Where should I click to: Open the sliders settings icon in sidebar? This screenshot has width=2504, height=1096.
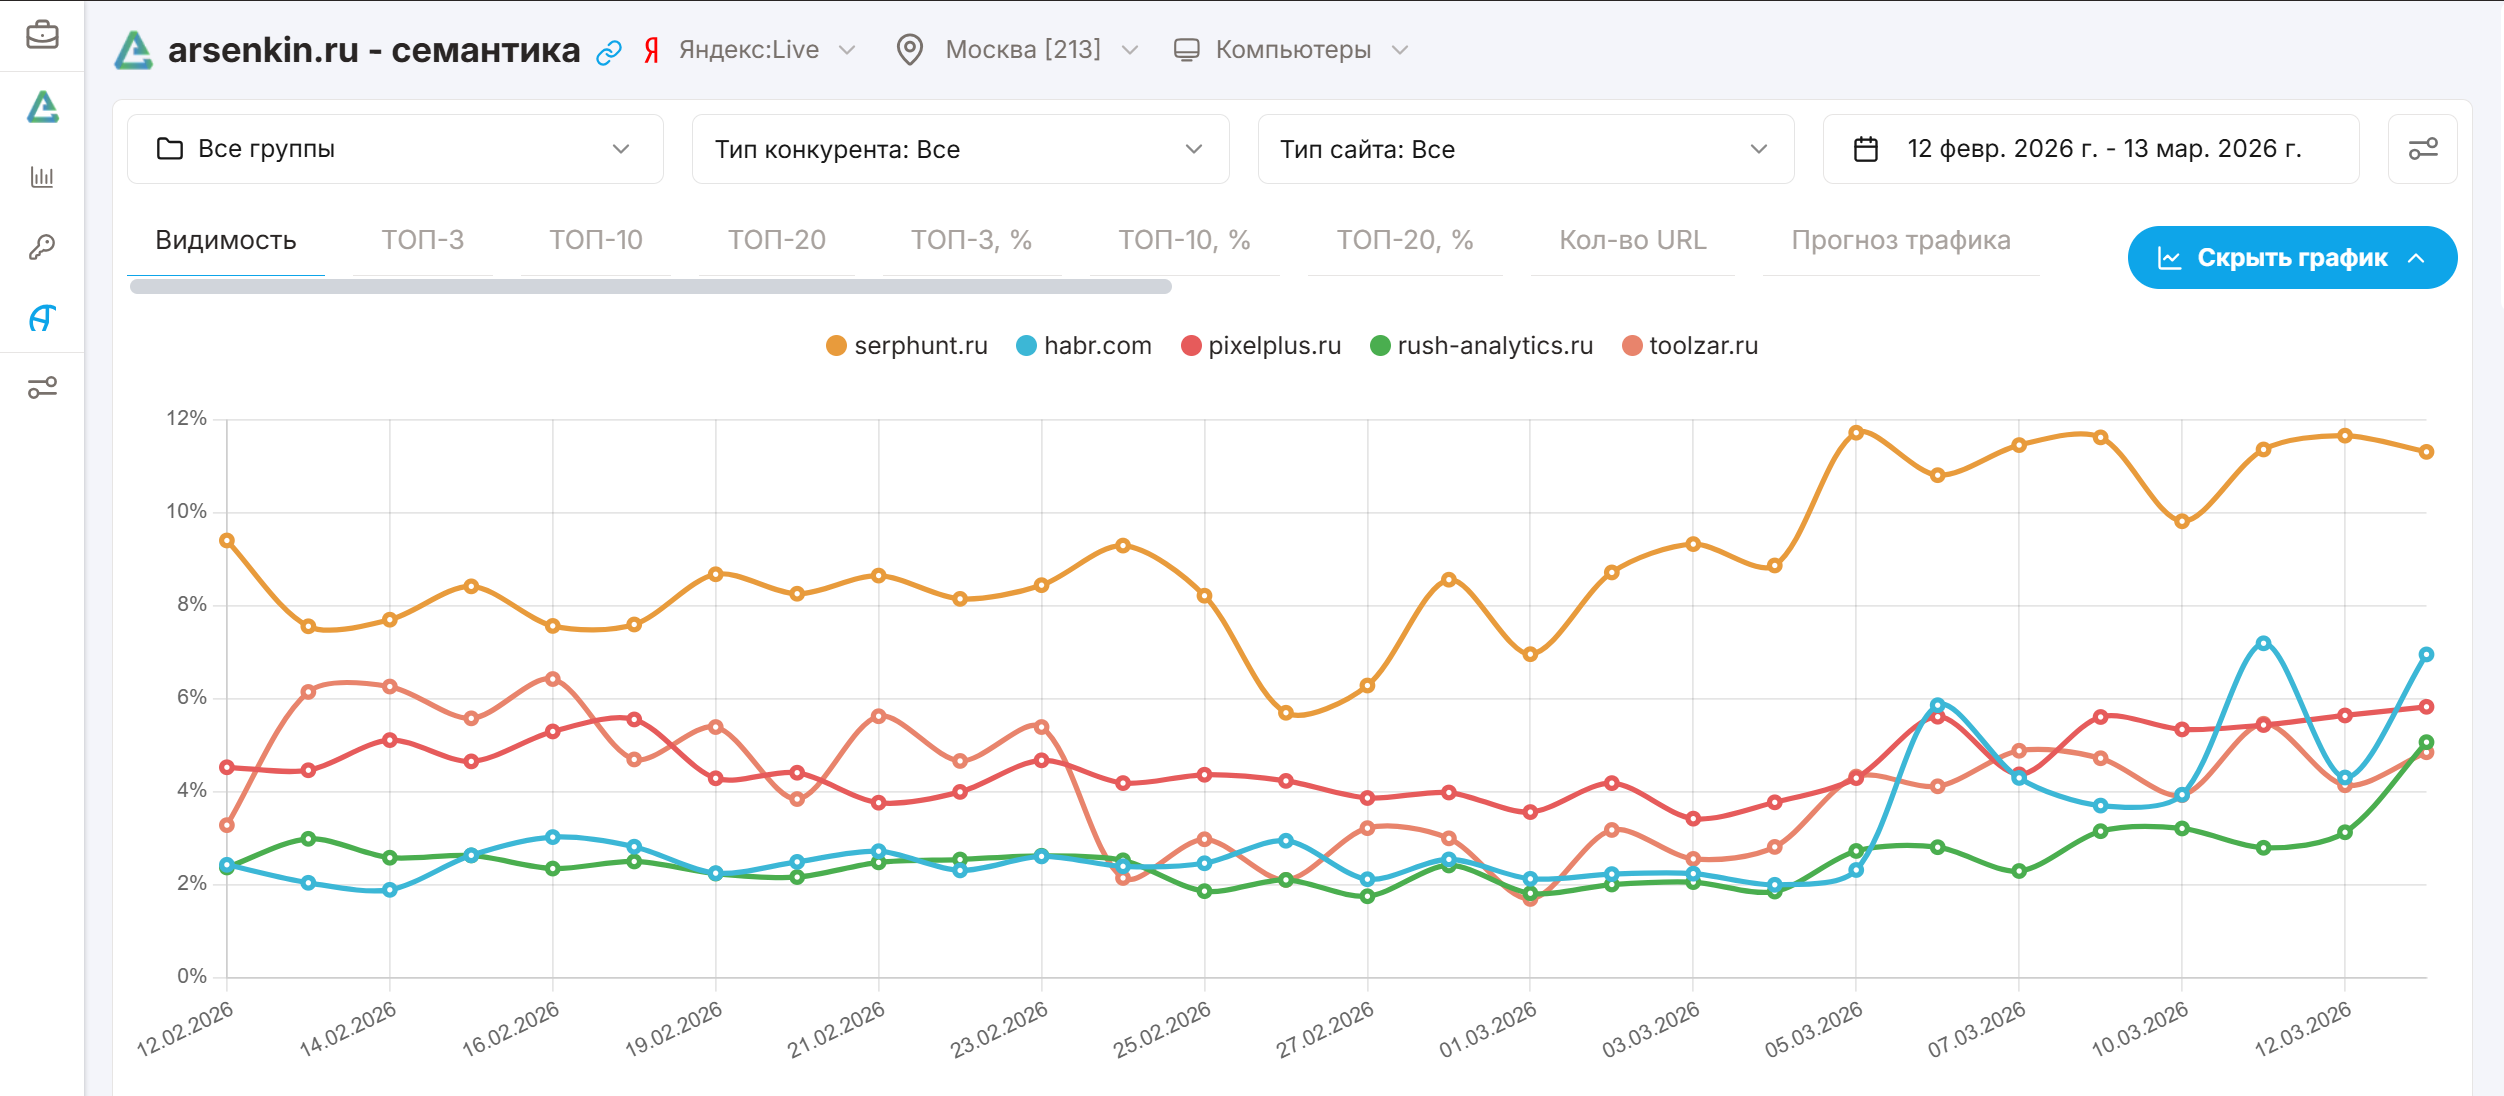pyautogui.click(x=42, y=387)
